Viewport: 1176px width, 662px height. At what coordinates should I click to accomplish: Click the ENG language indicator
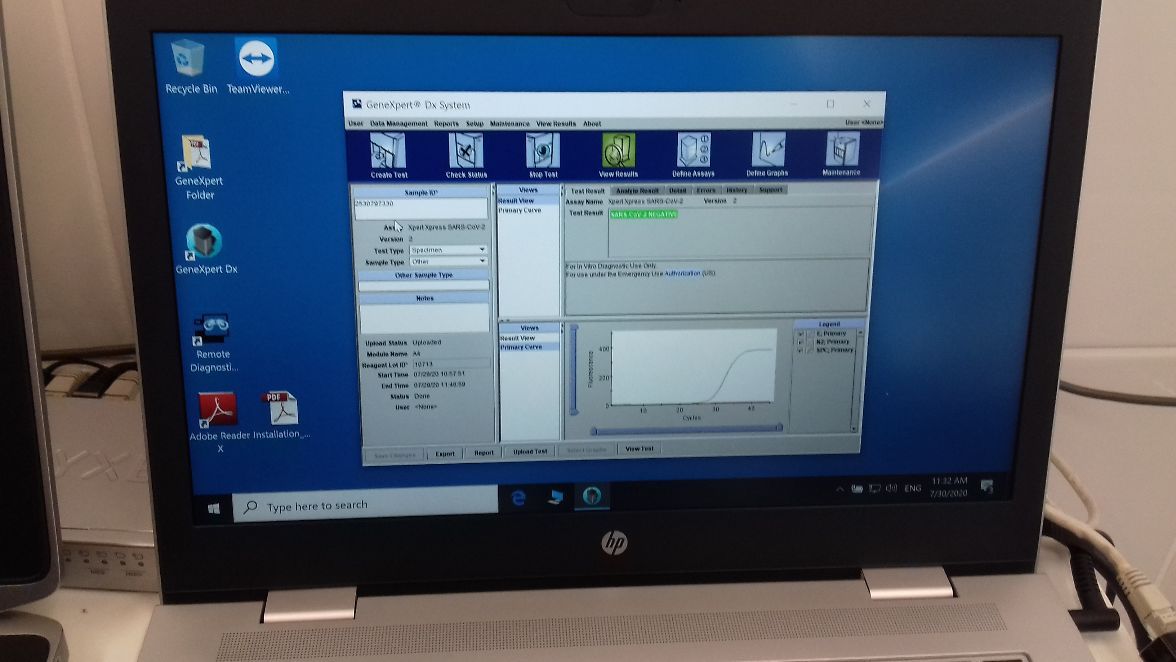point(912,488)
